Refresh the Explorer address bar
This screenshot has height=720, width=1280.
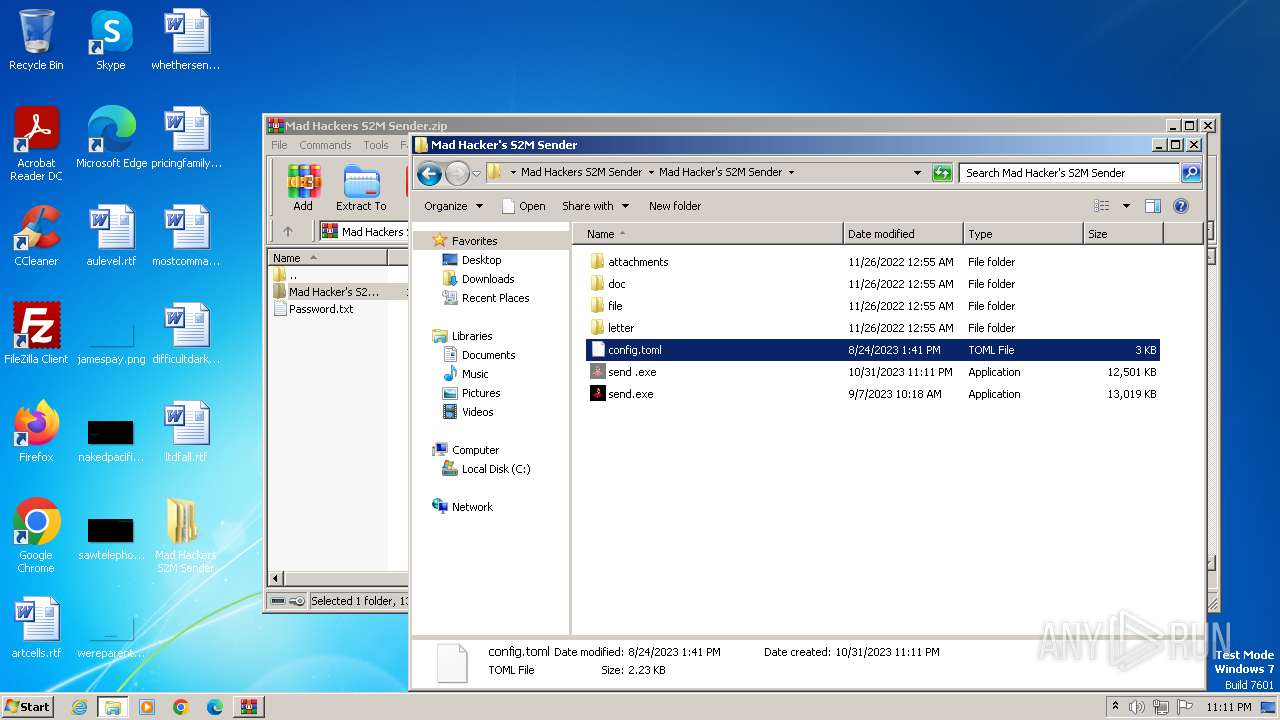[941, 173]
